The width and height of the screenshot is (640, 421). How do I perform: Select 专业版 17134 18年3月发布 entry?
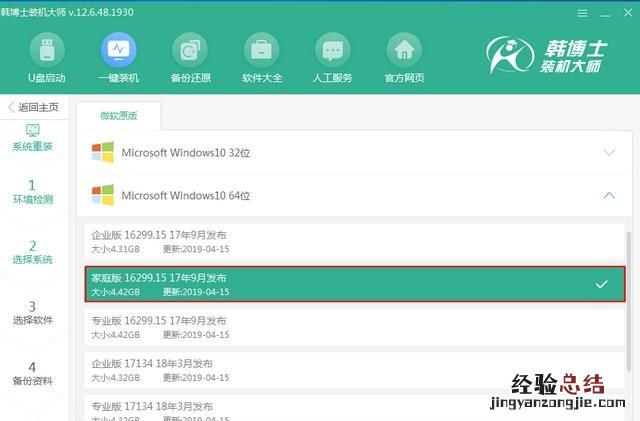(x=354, y=408)
